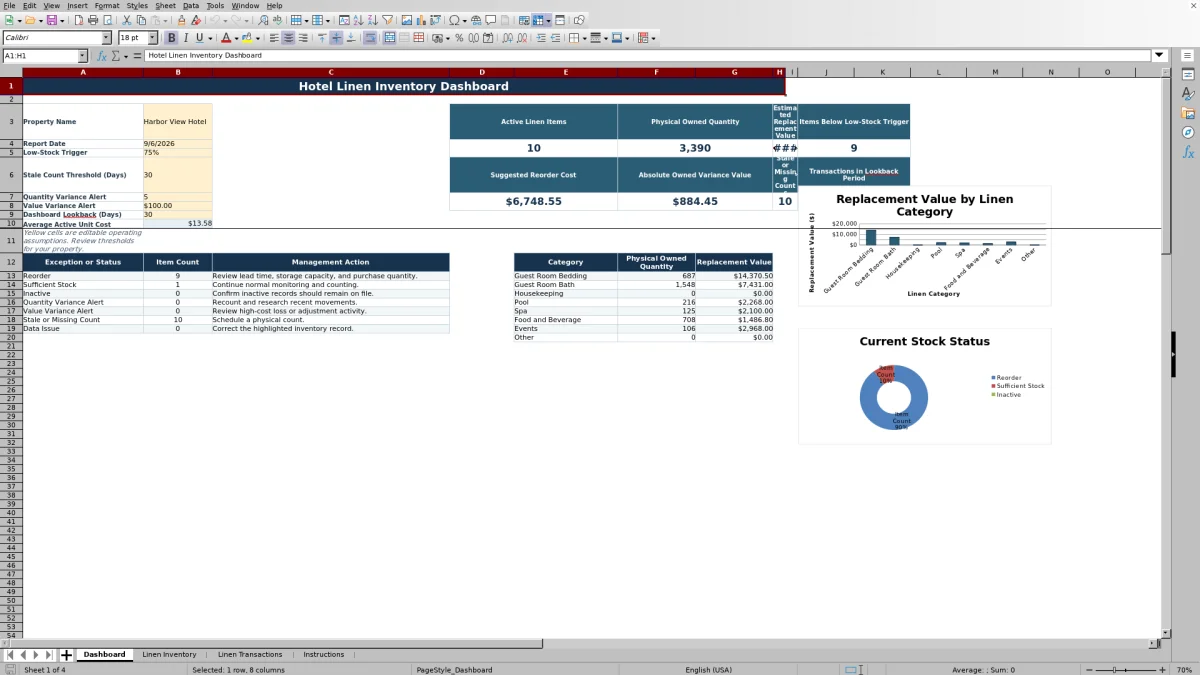Open the Format menu
The width and height of the screenshot is (1200, 675).
(107, 5)
